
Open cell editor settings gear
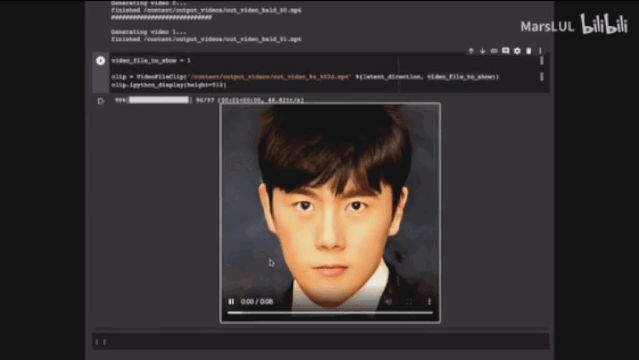pyautogui.click(x=517, y=51)
